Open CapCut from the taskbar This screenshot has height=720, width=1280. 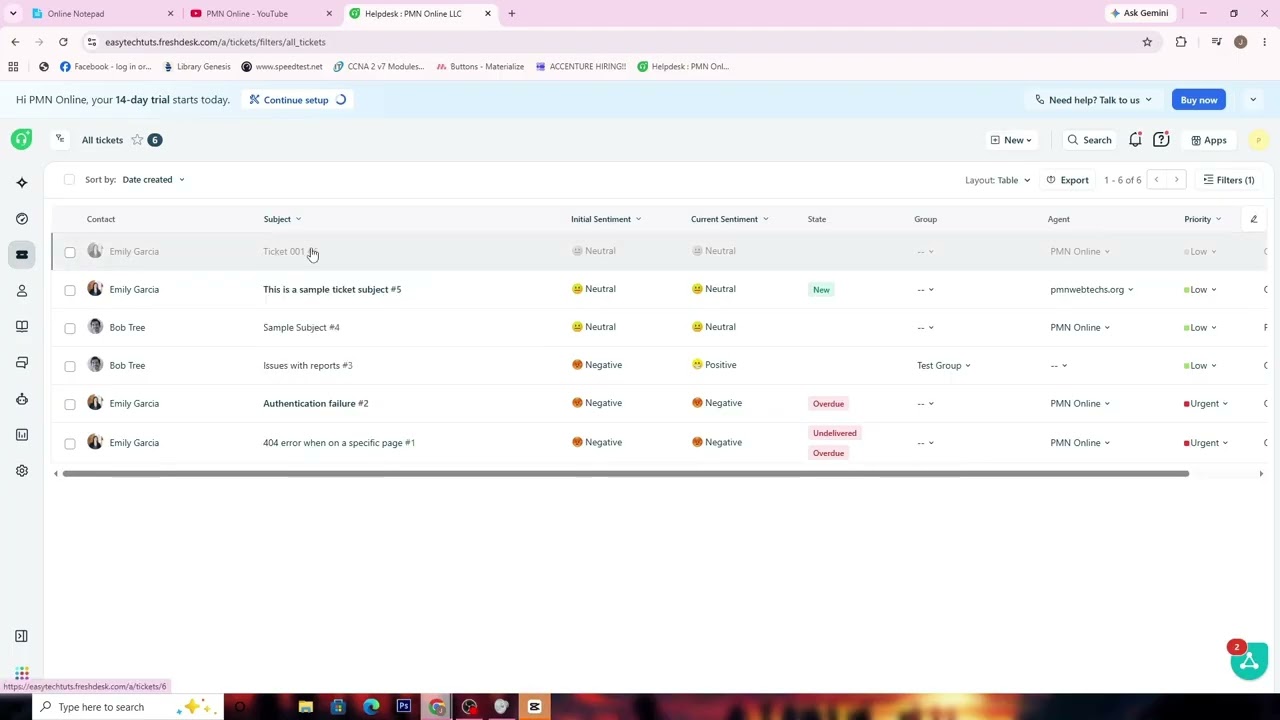point(534,707)
